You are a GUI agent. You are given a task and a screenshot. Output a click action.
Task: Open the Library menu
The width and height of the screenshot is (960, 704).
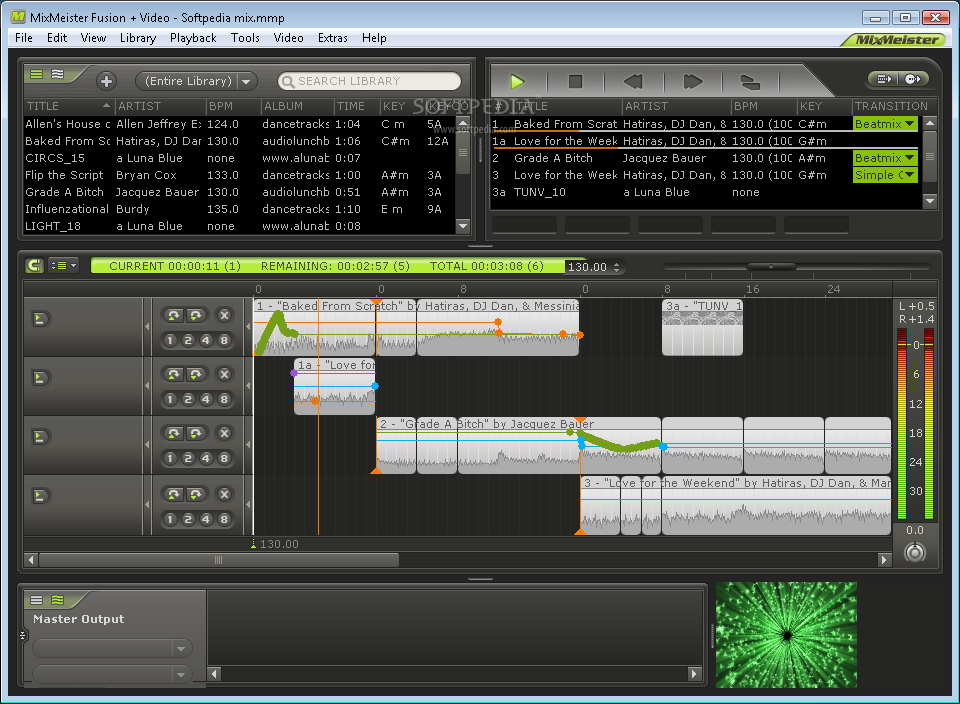(x=138, y=38)
